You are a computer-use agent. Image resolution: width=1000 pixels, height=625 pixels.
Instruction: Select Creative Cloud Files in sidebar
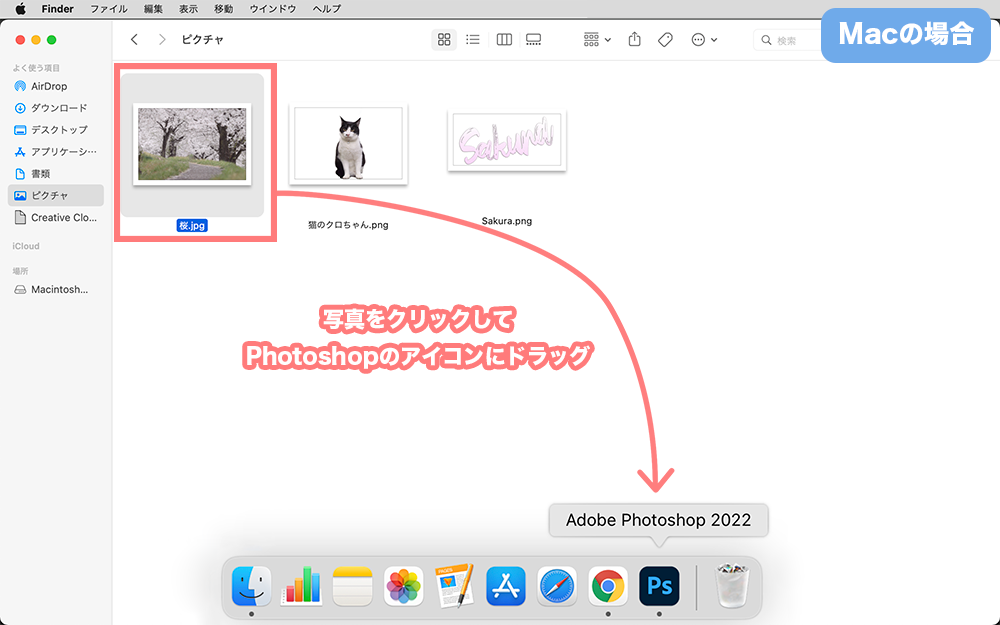click(55, 217)
